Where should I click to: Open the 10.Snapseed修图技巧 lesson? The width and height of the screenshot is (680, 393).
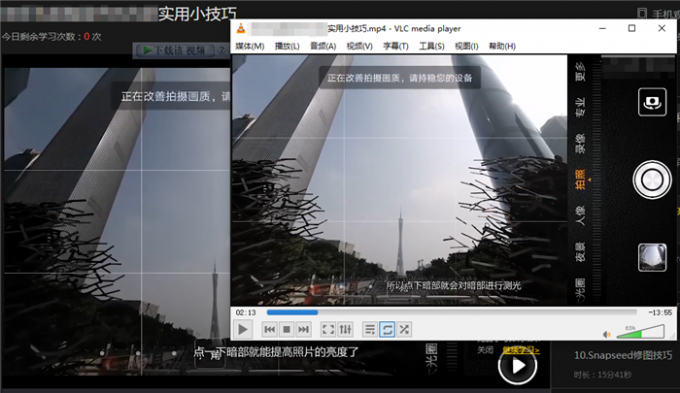[x=623, y=355]
